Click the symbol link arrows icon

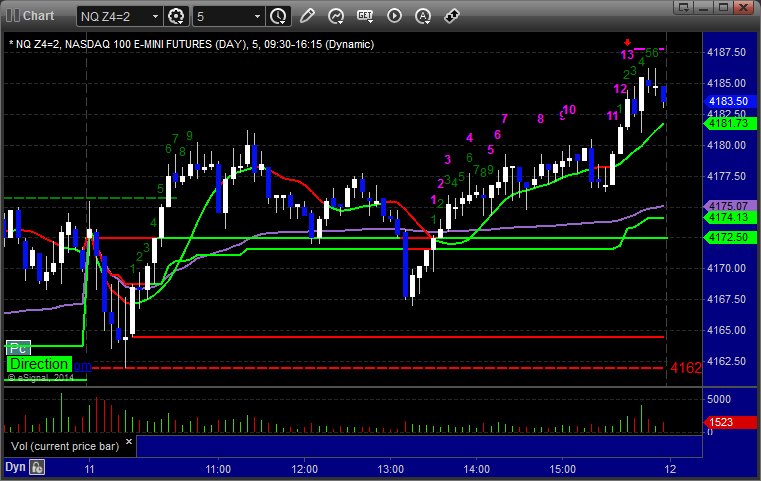(x=452, y=16)
